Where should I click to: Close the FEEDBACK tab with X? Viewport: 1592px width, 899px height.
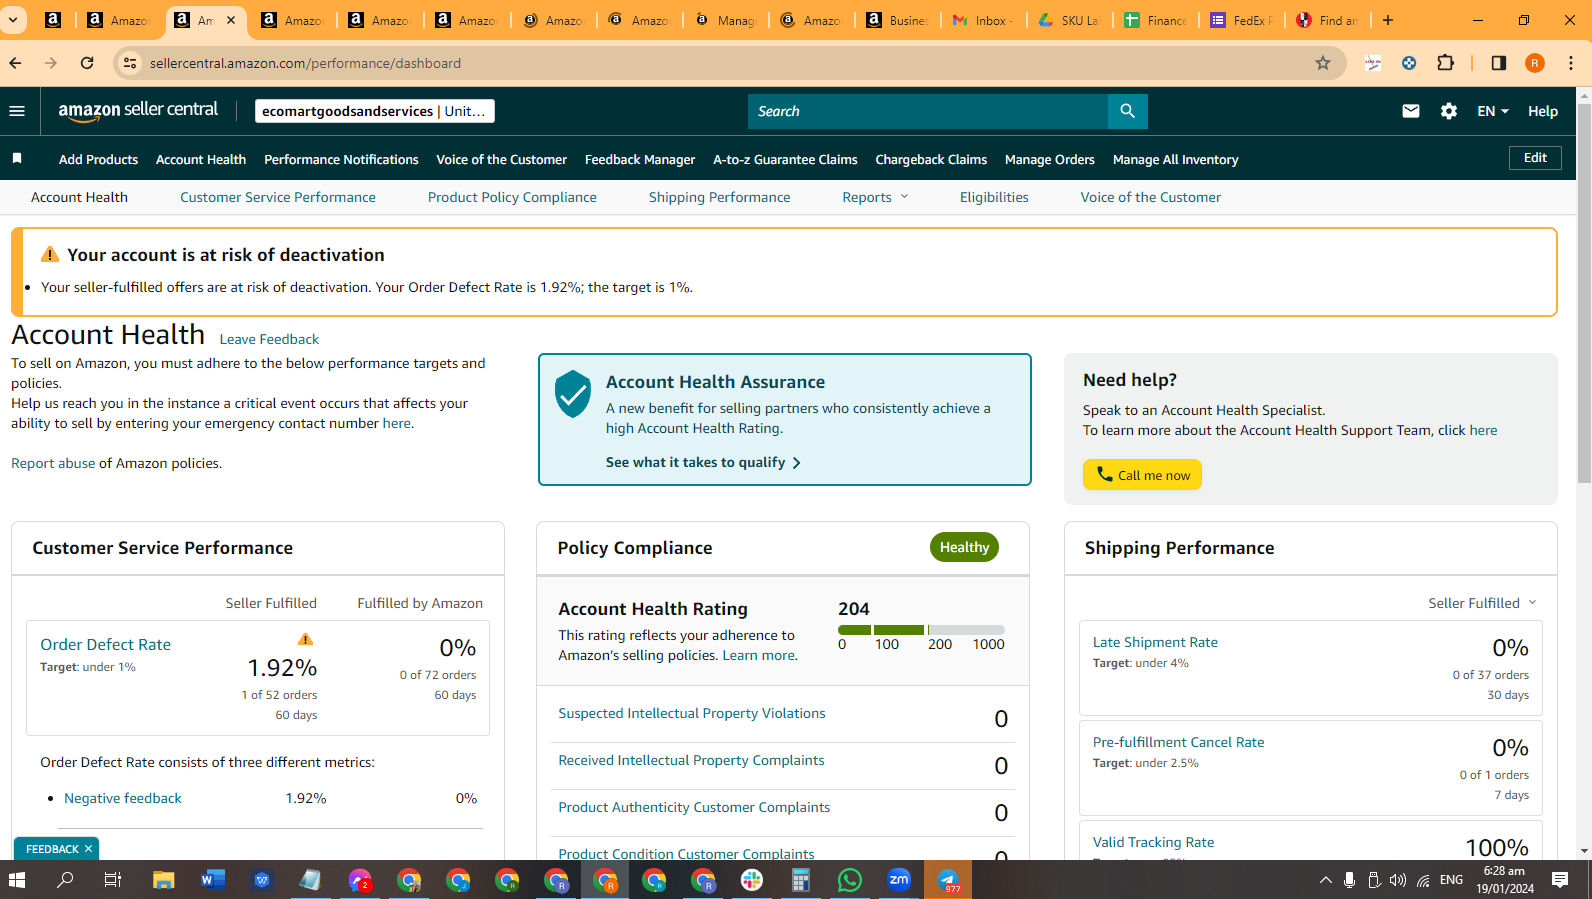pyautogui.click(x=89, y=849)
